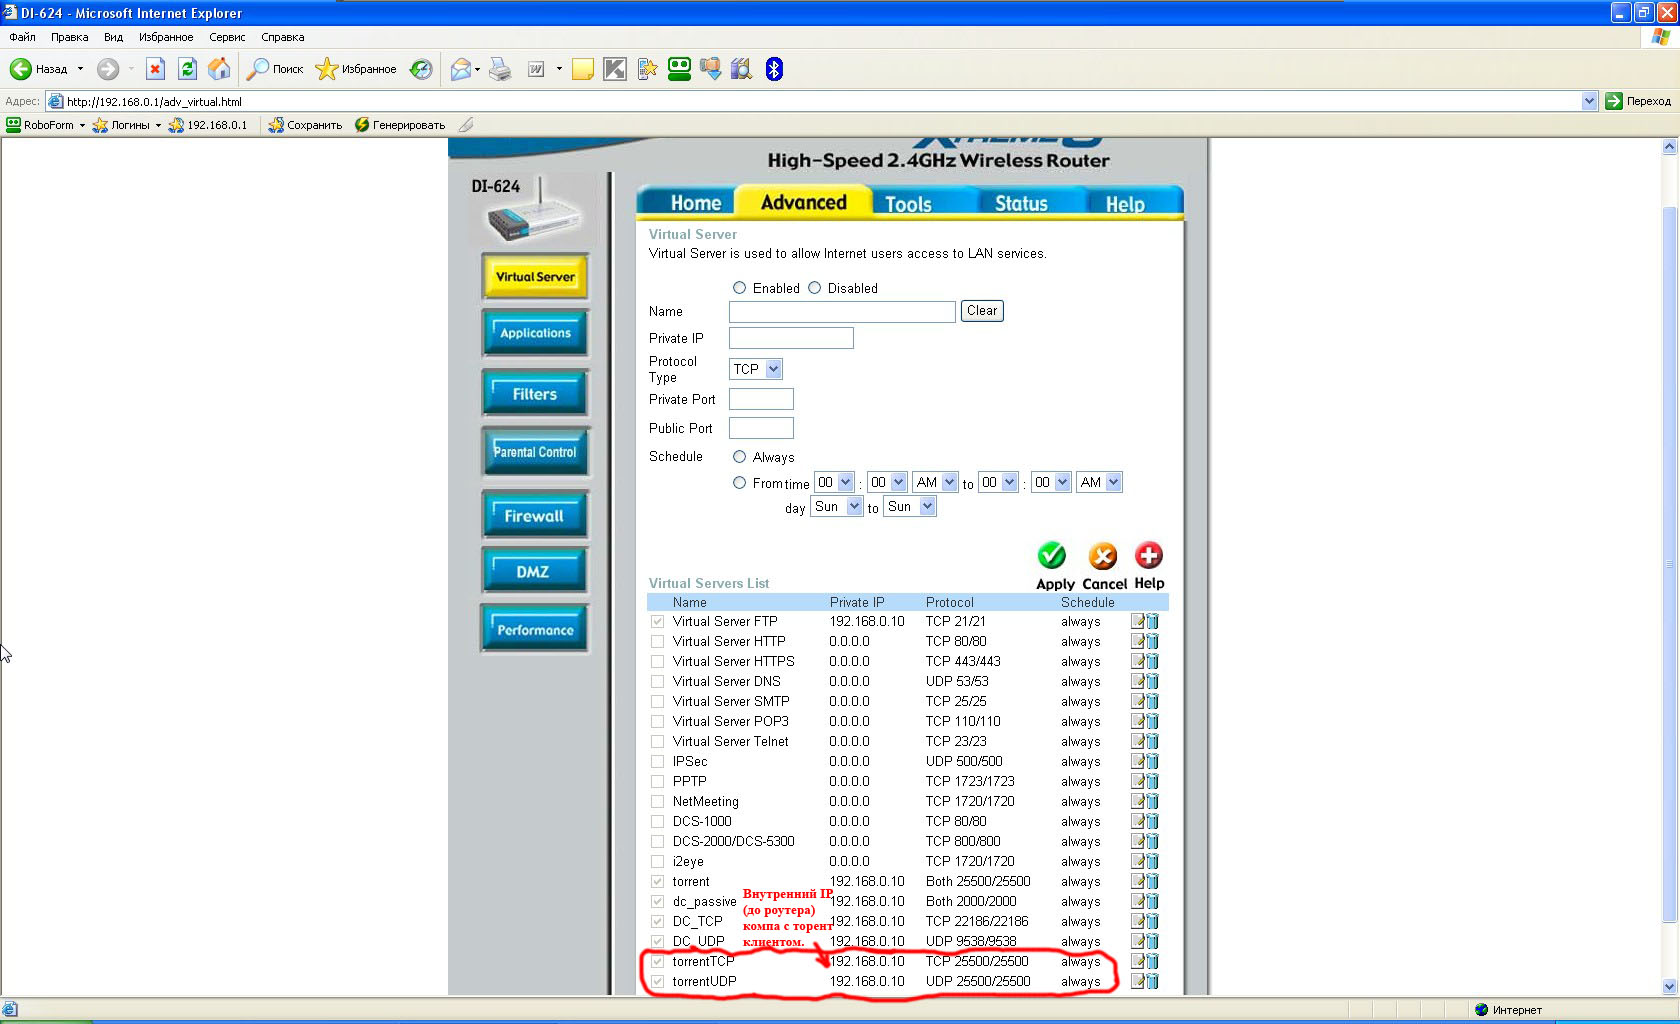This screenshot has height=1024, width=1680.
Task: Click the Private IP input field
Action: click(x=791, y=338)
